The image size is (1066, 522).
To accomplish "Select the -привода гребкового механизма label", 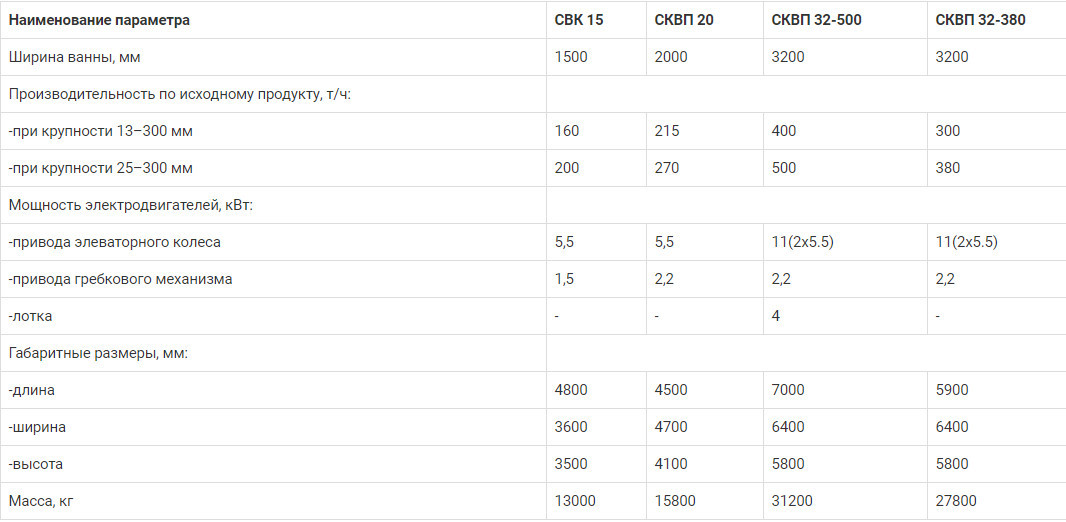I will pyautogui.click(x=120, y=279).
